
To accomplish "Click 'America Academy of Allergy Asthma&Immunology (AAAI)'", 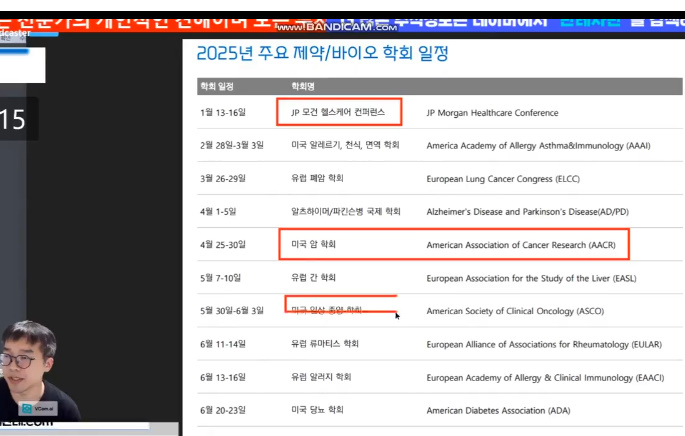I will coord(538,146).
